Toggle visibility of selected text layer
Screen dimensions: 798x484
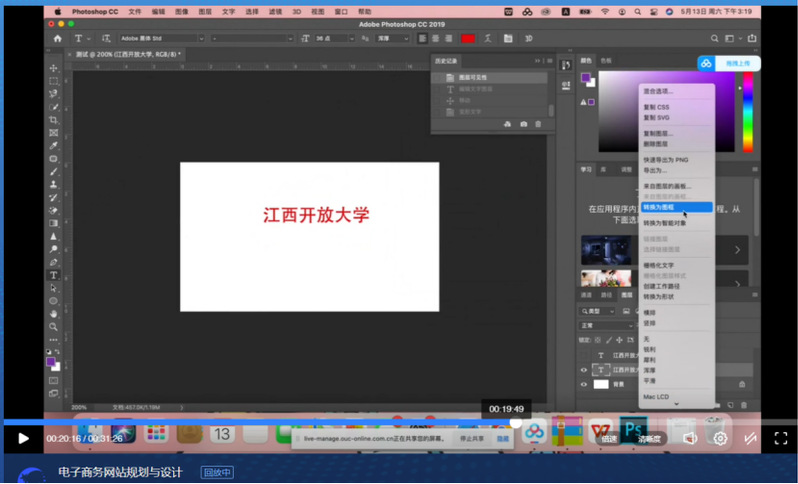coord(585,369)
